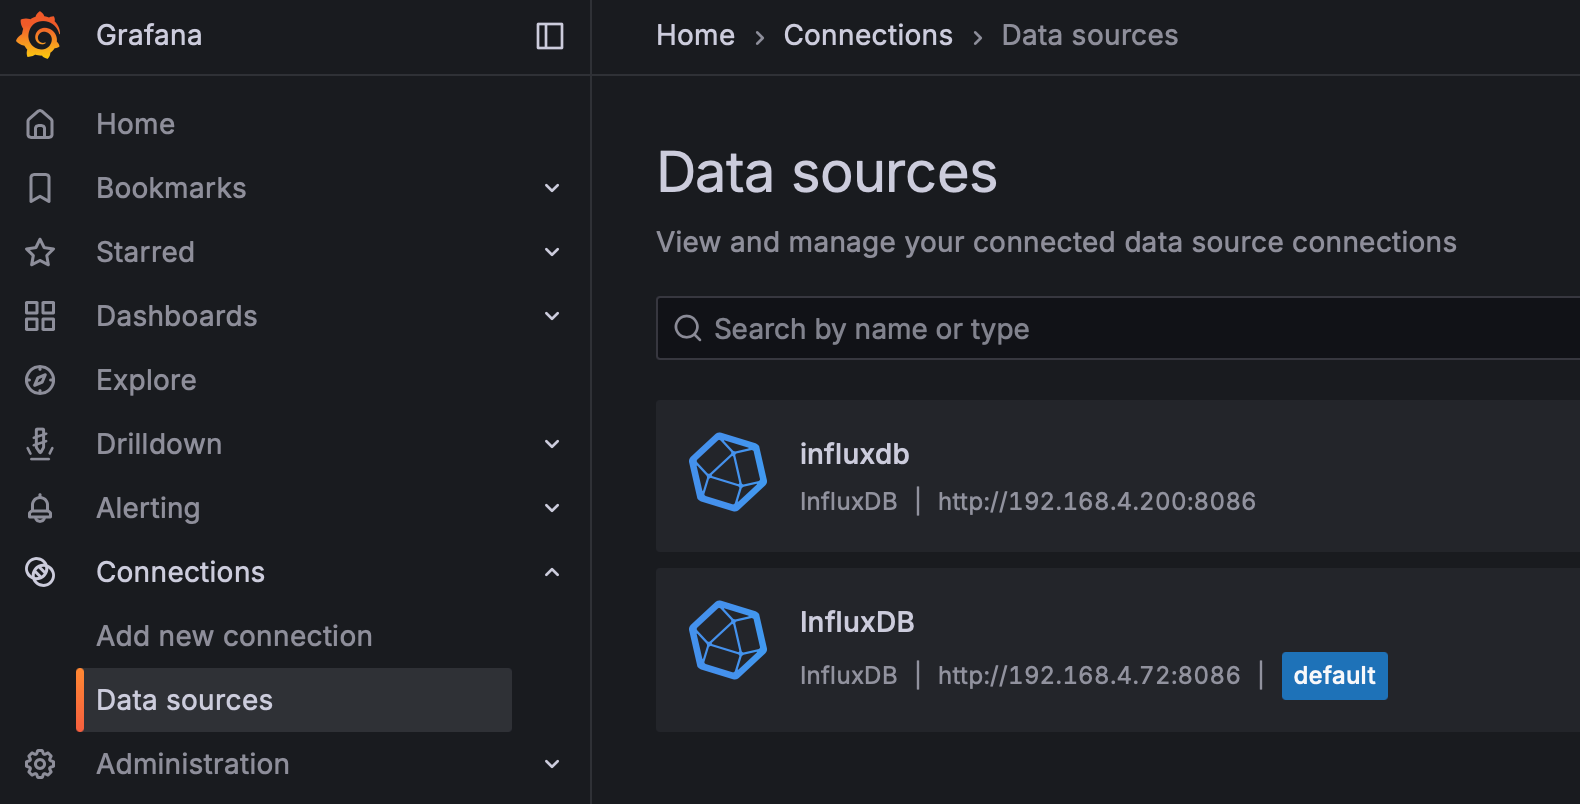Open the default InfluxDB data source

(857, 622)
